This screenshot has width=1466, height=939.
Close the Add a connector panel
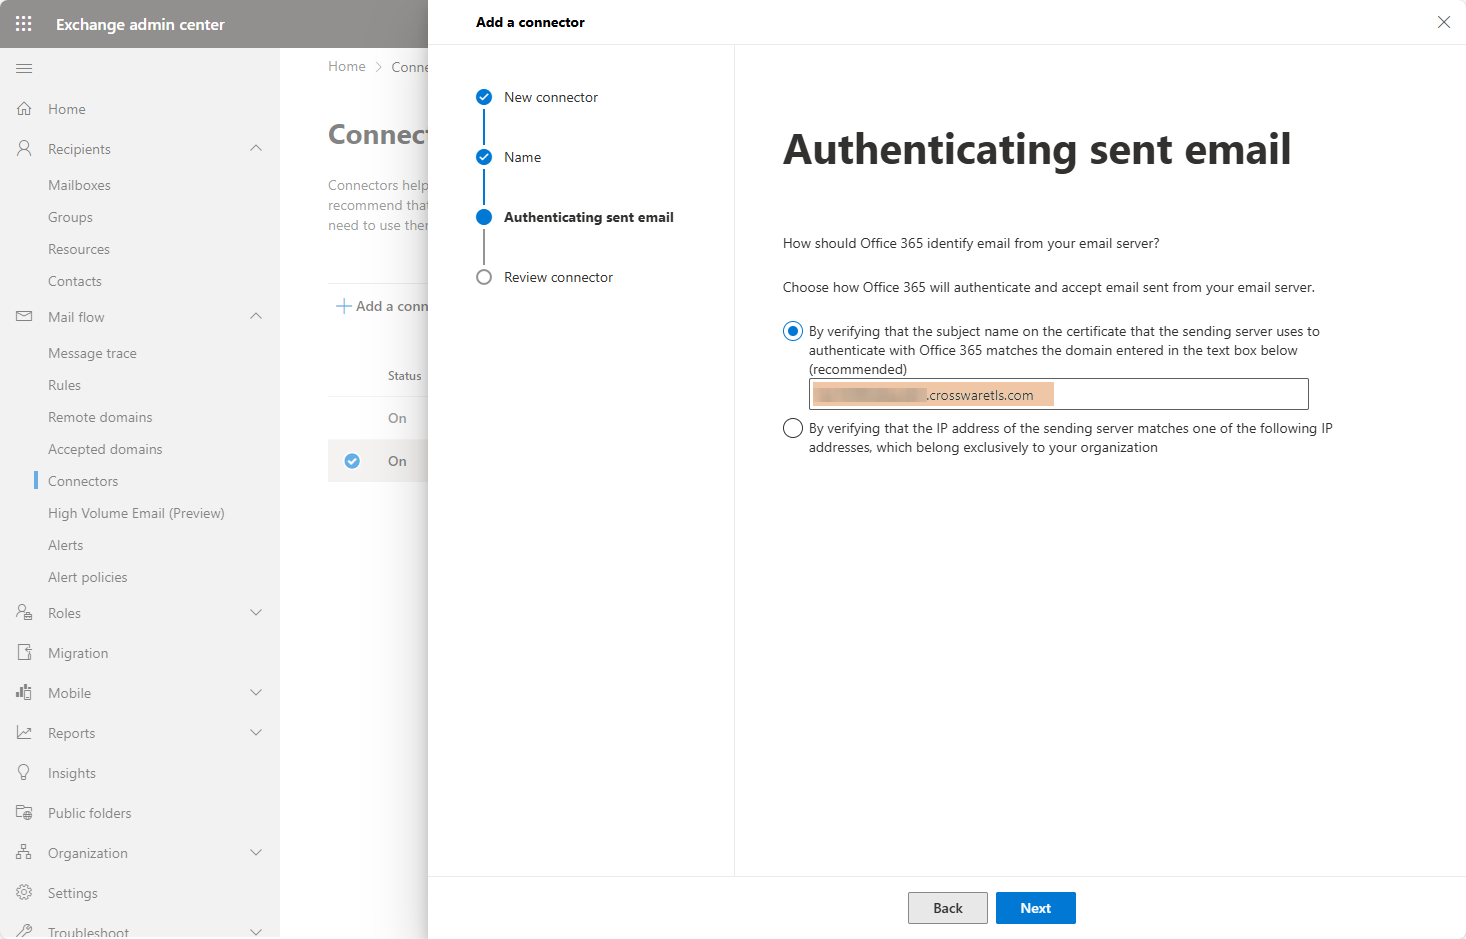(x=1443, y=22)
